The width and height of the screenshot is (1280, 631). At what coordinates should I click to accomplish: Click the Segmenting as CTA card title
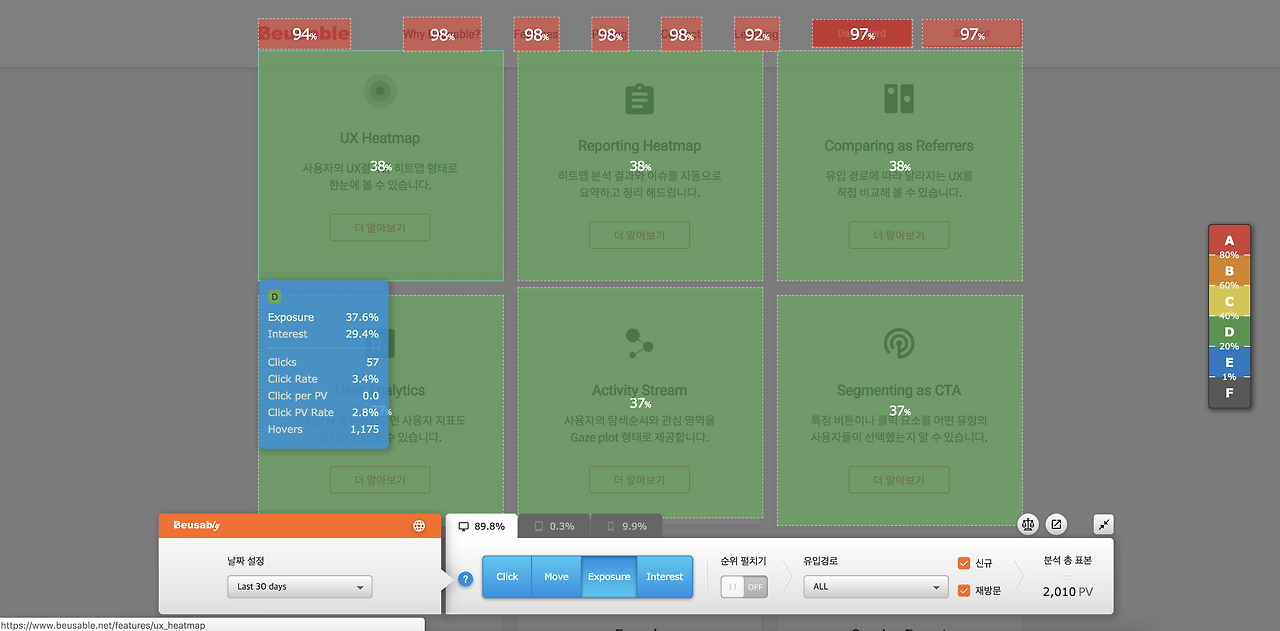pyautogui.click(x=899, y=390)
